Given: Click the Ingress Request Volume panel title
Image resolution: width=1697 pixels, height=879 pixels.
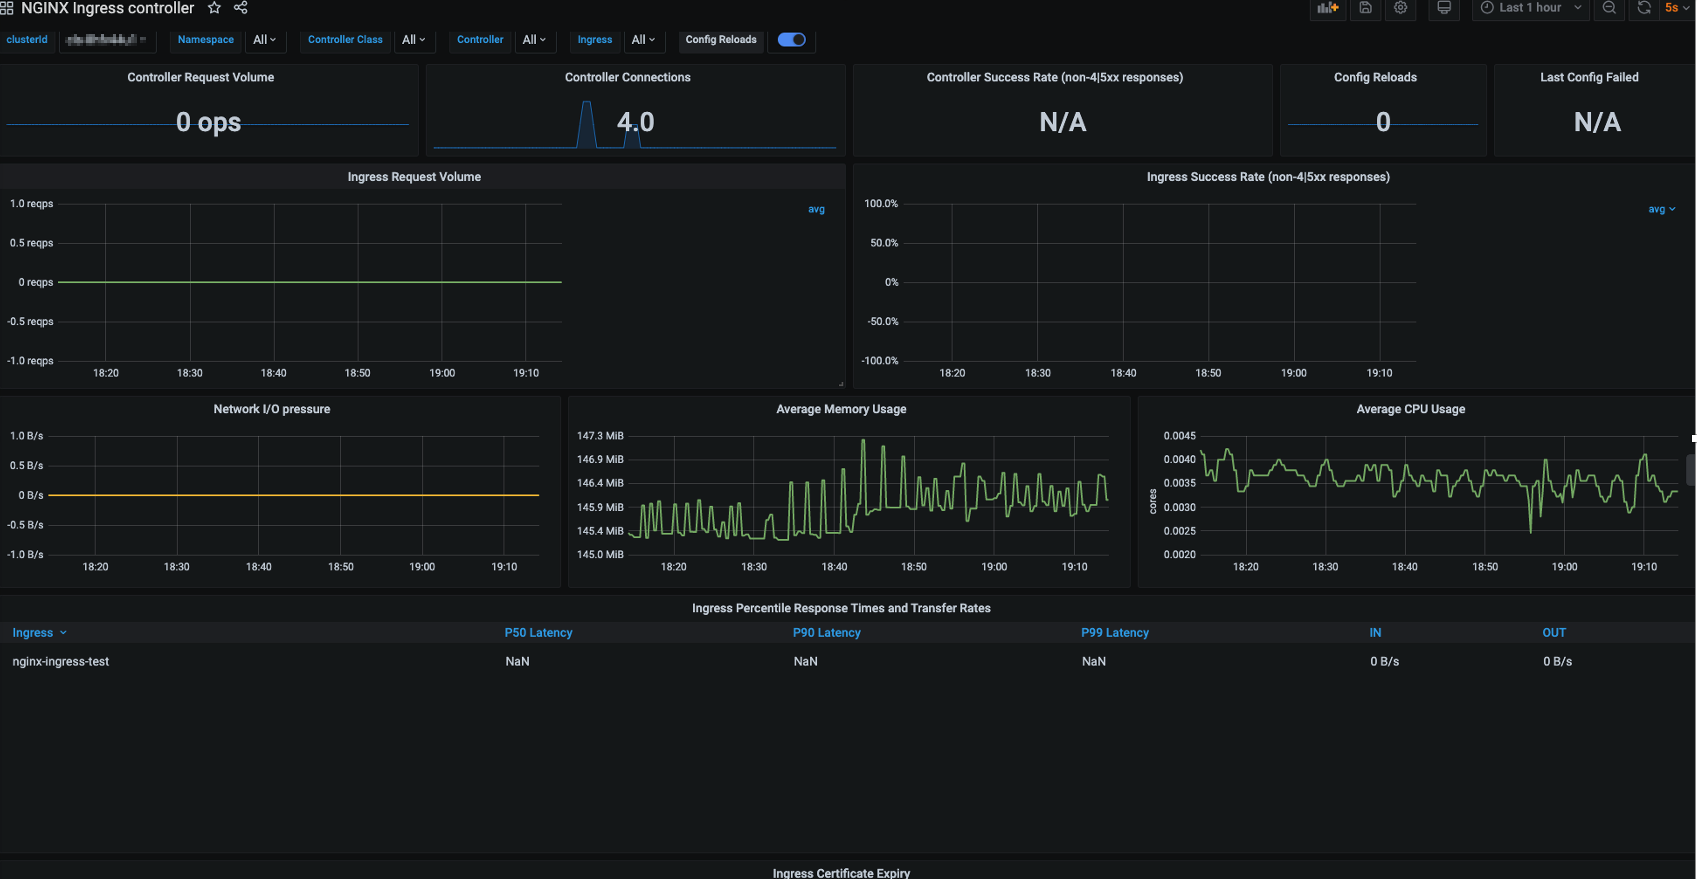Looking at the screenshot, I should [414, 177].
